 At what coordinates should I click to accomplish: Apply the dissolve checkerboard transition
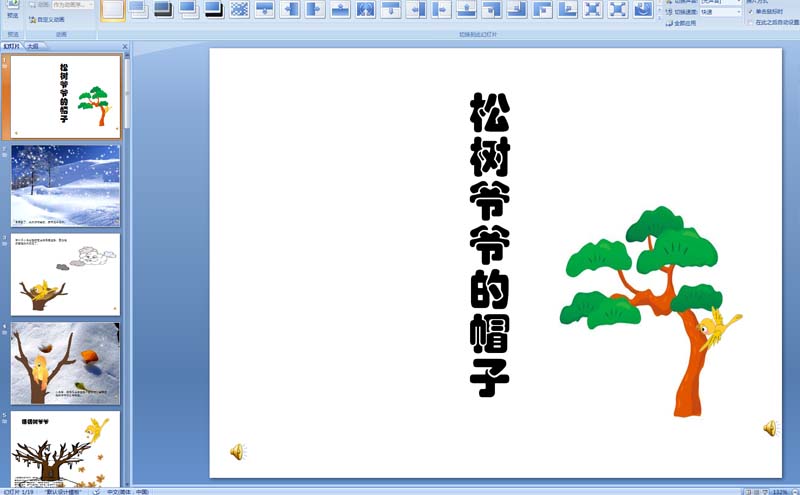(x=239, y=9)
